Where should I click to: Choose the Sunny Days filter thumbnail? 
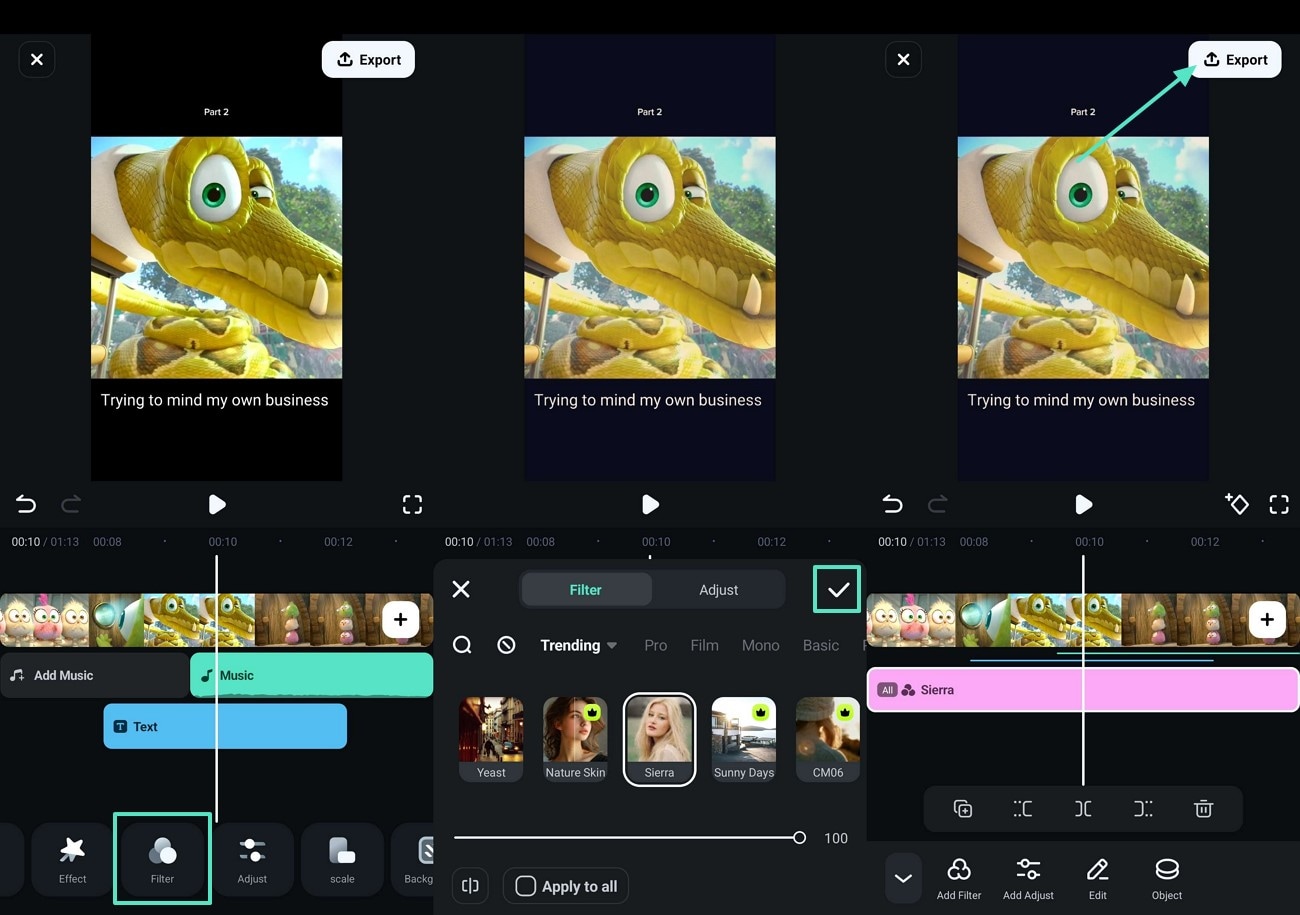[744, 739]
